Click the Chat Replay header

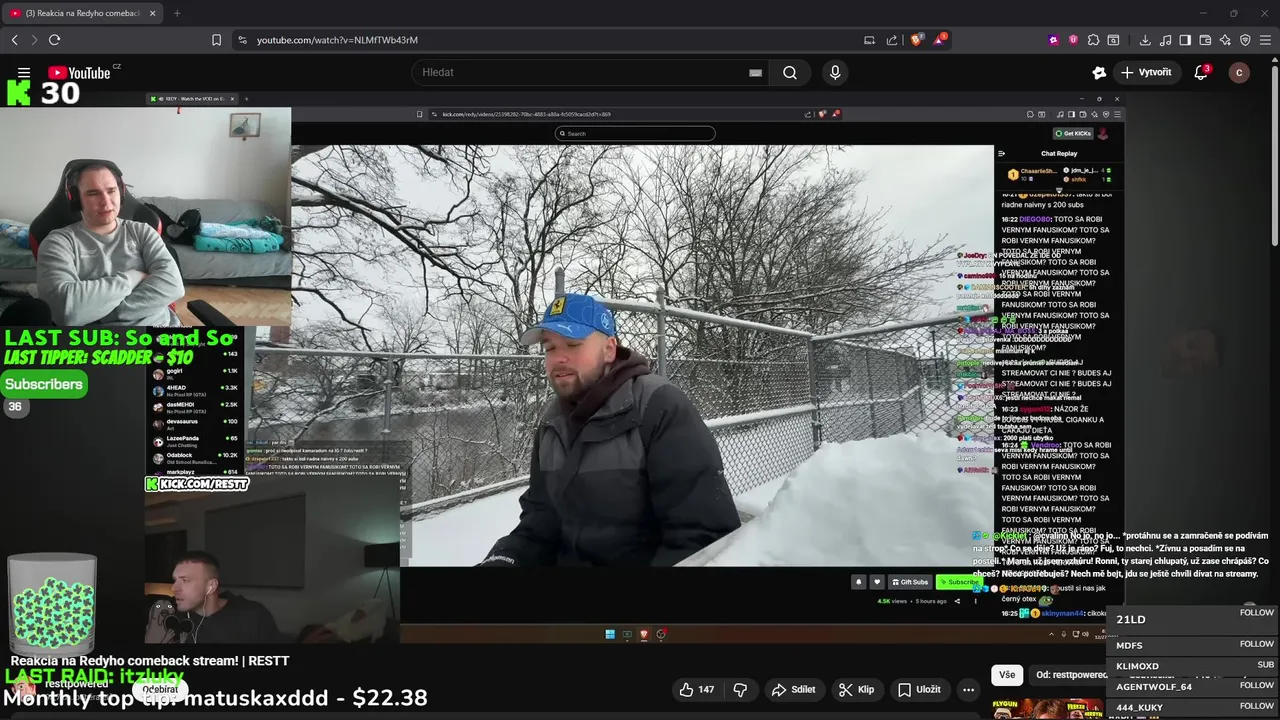pyautogui.click(x=1059, y=153)
